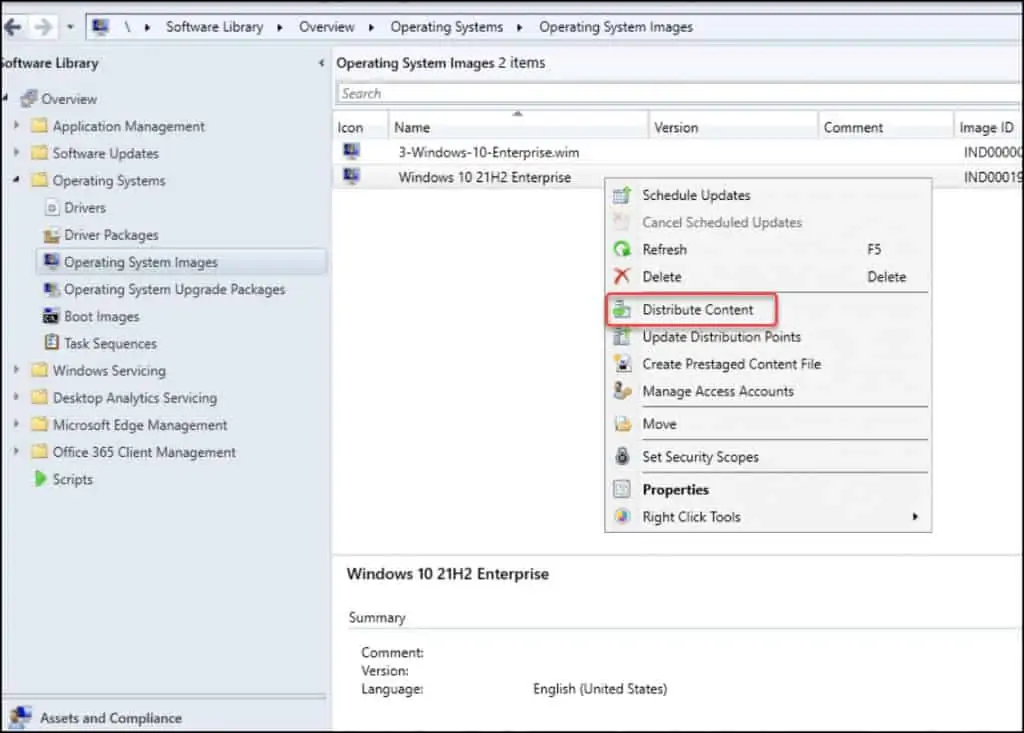Click the Overview node icon
This screenshot has width=1024, height=733.
click(29, 99)
